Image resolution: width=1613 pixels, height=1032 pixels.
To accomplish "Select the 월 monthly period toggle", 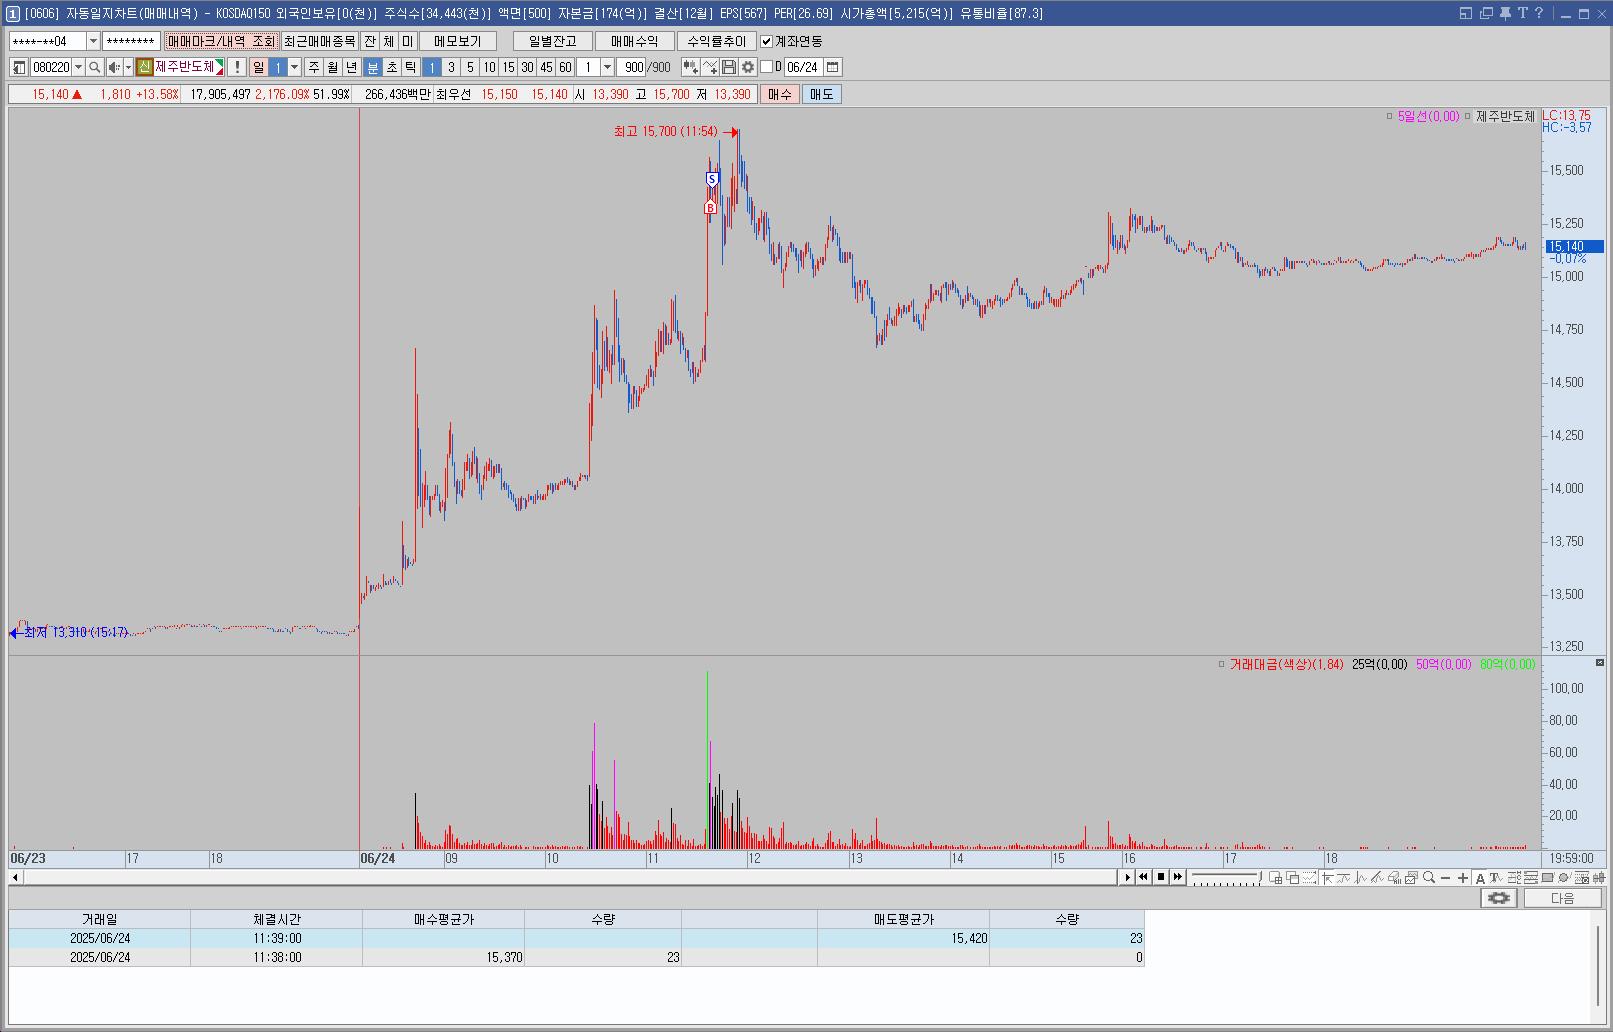I will [x=332, y=67].
